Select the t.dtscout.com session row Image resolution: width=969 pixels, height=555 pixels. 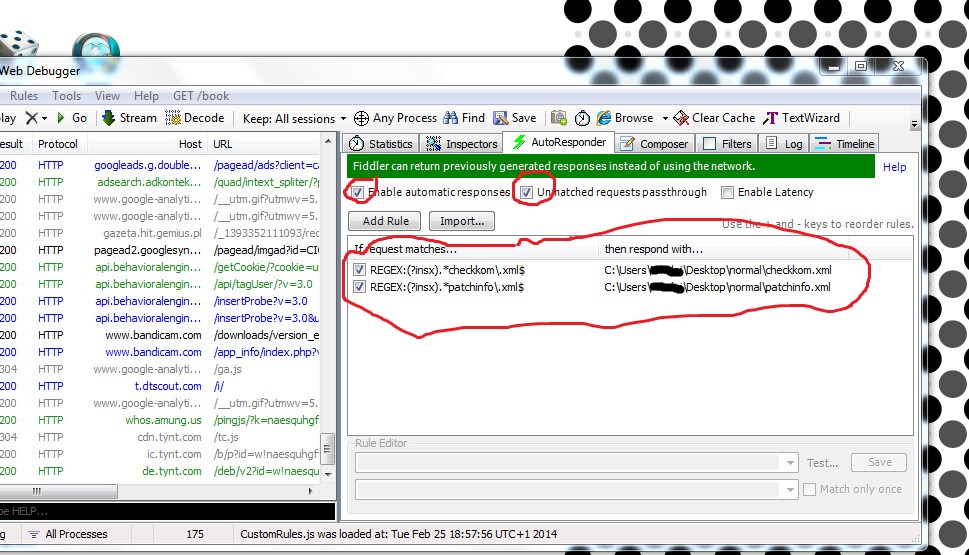[x=159, y=386]
